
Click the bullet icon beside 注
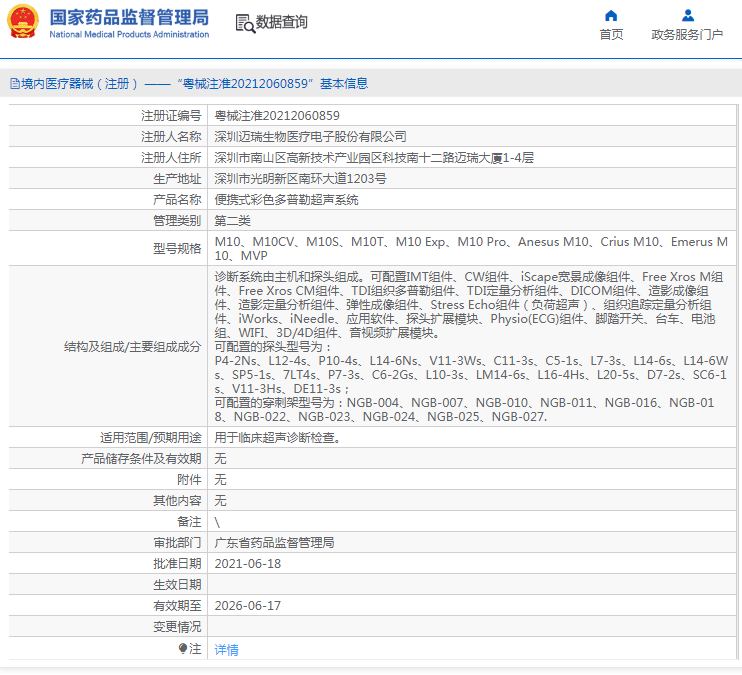coord(183,648)
